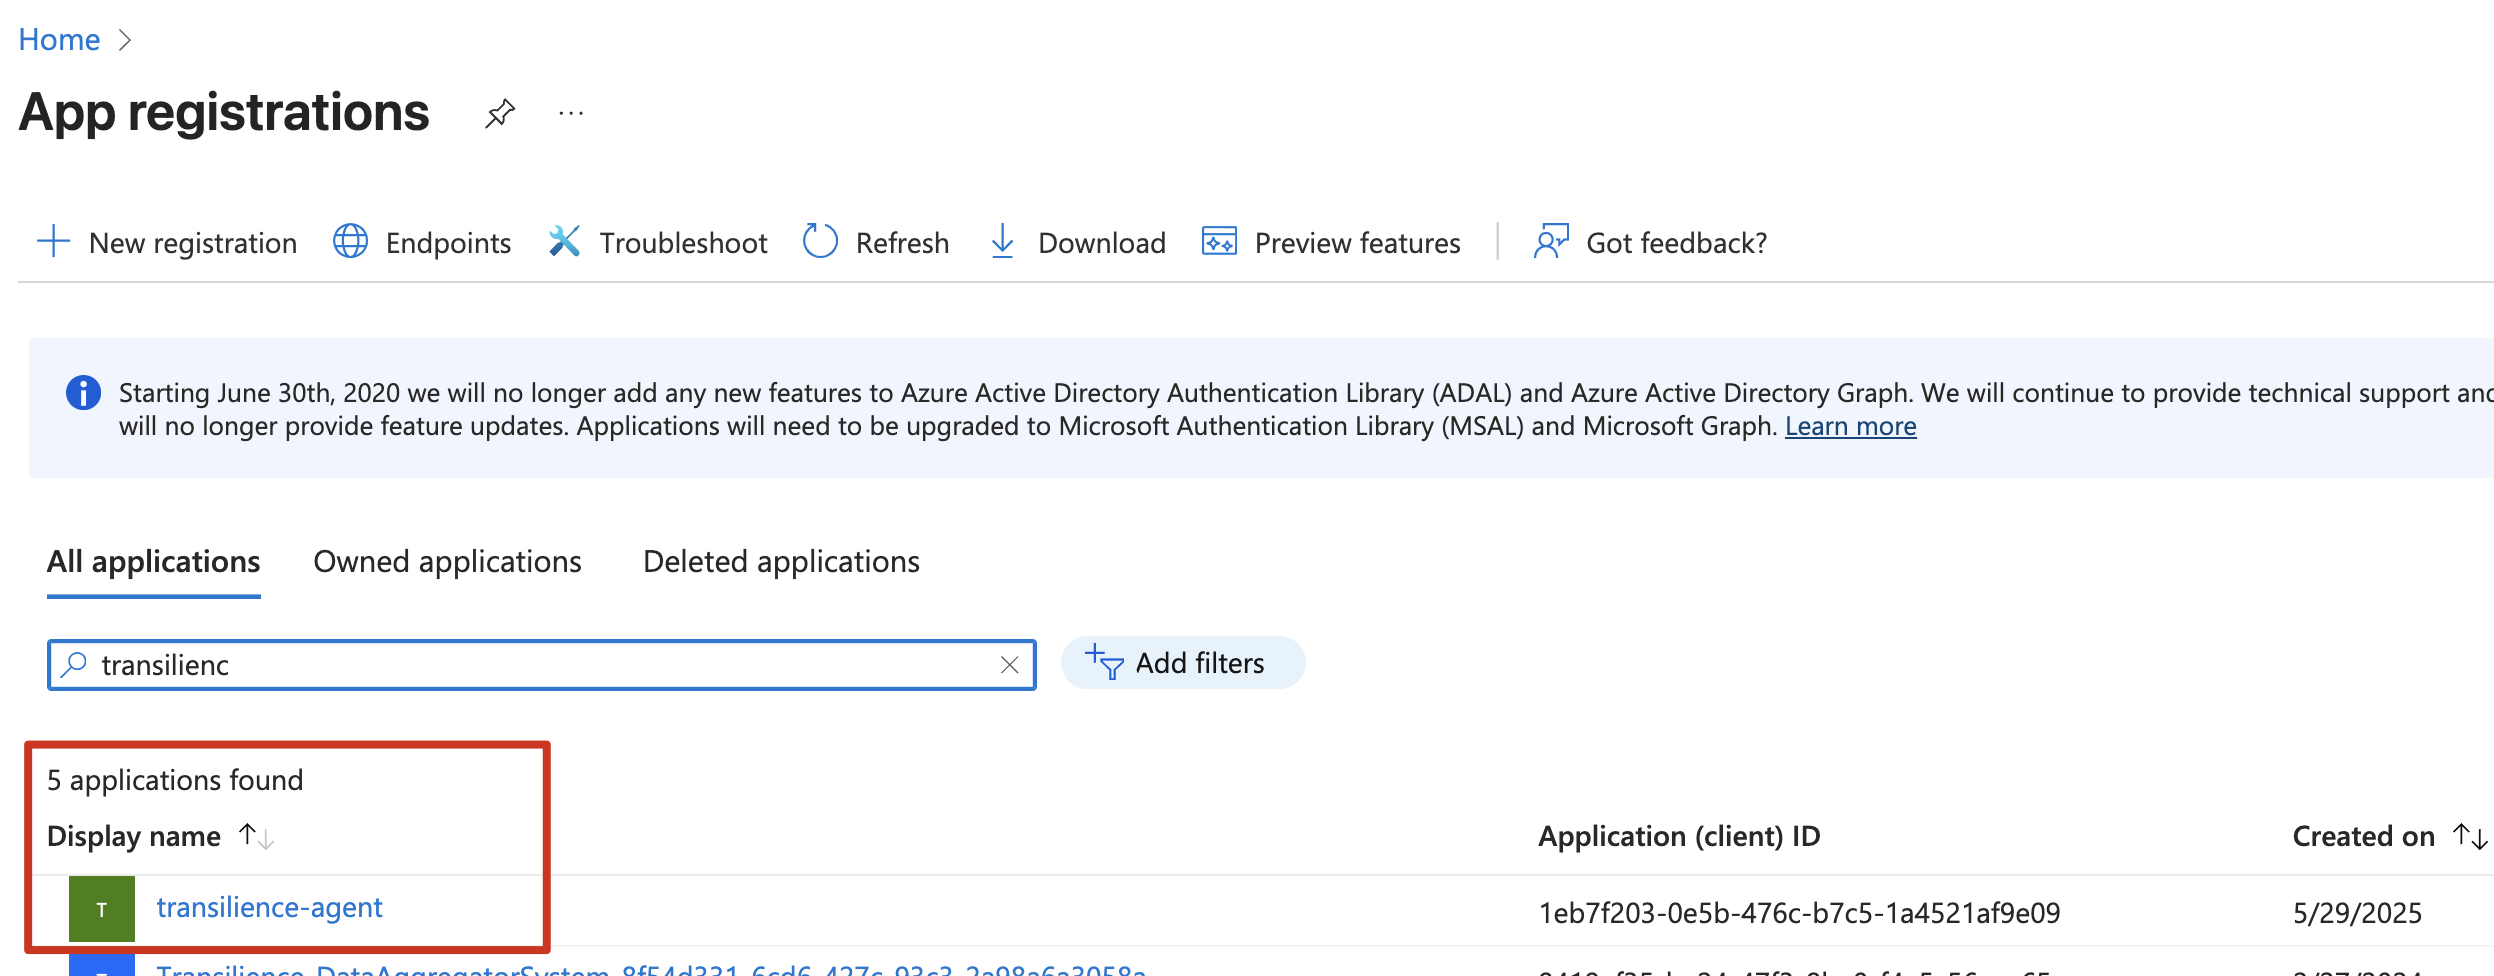
Task: Click New registration label
Action: [193, 243]
